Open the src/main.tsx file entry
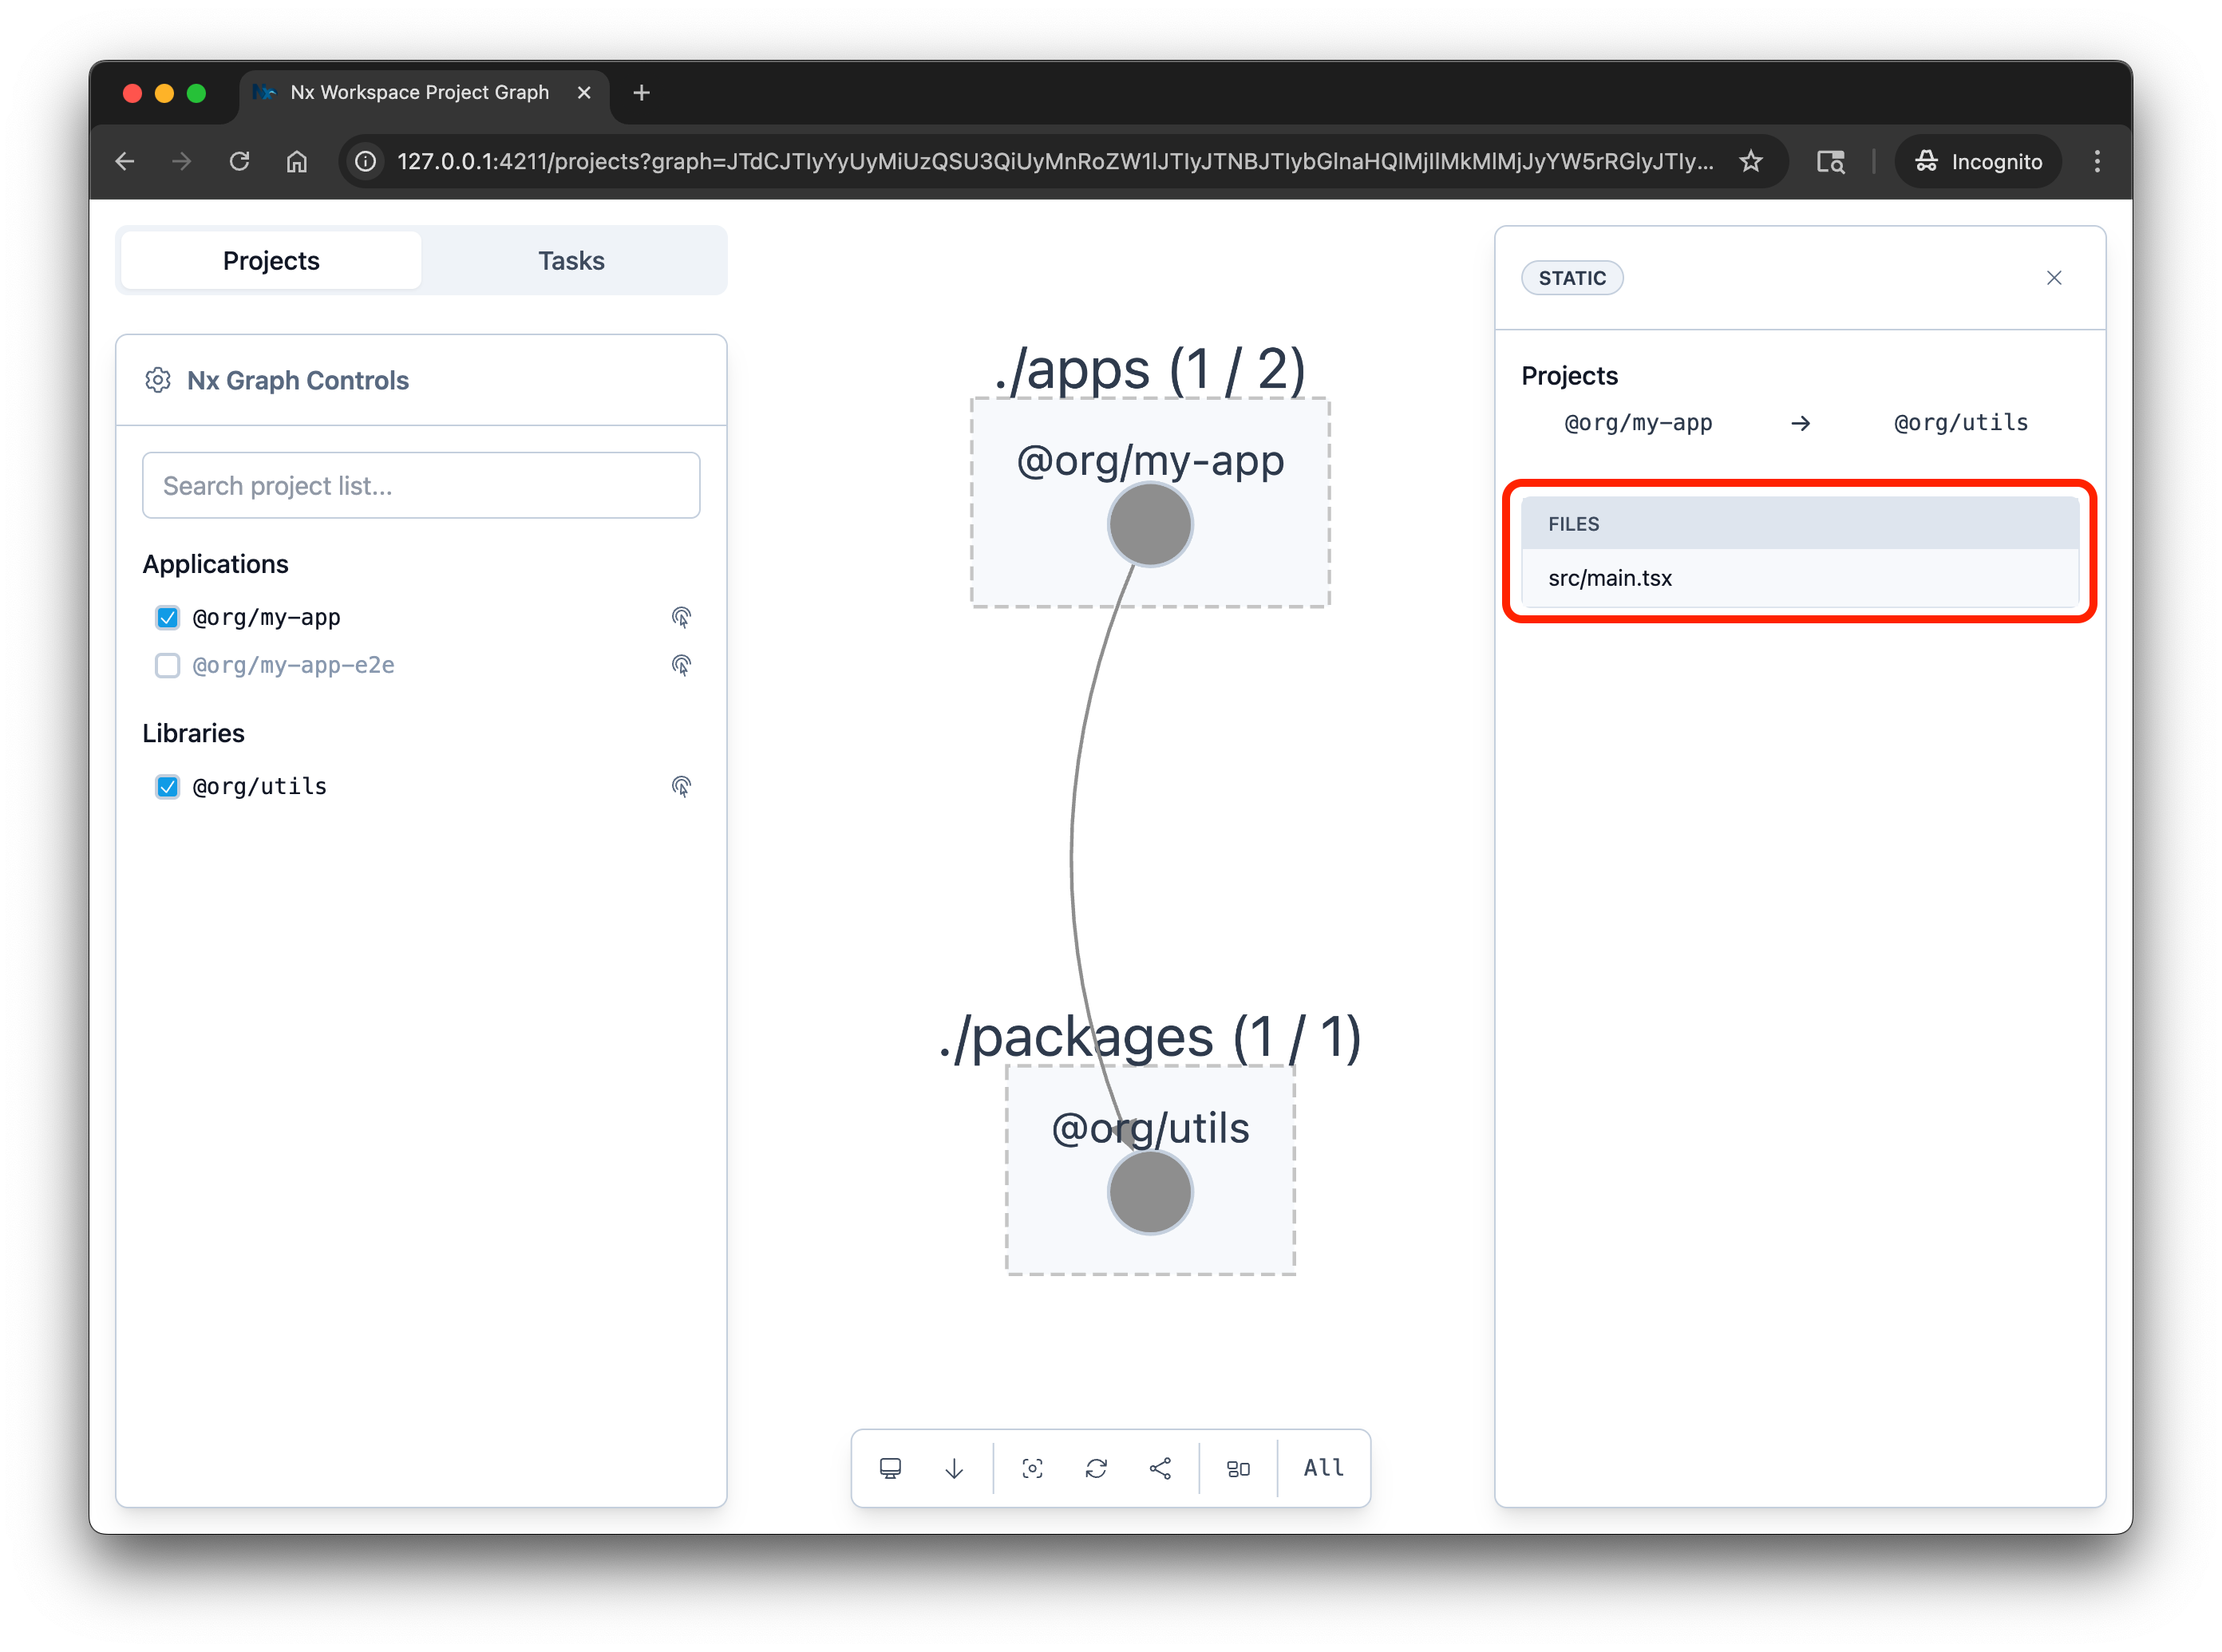The image size is (2222, 1652). coord(1797,578)
